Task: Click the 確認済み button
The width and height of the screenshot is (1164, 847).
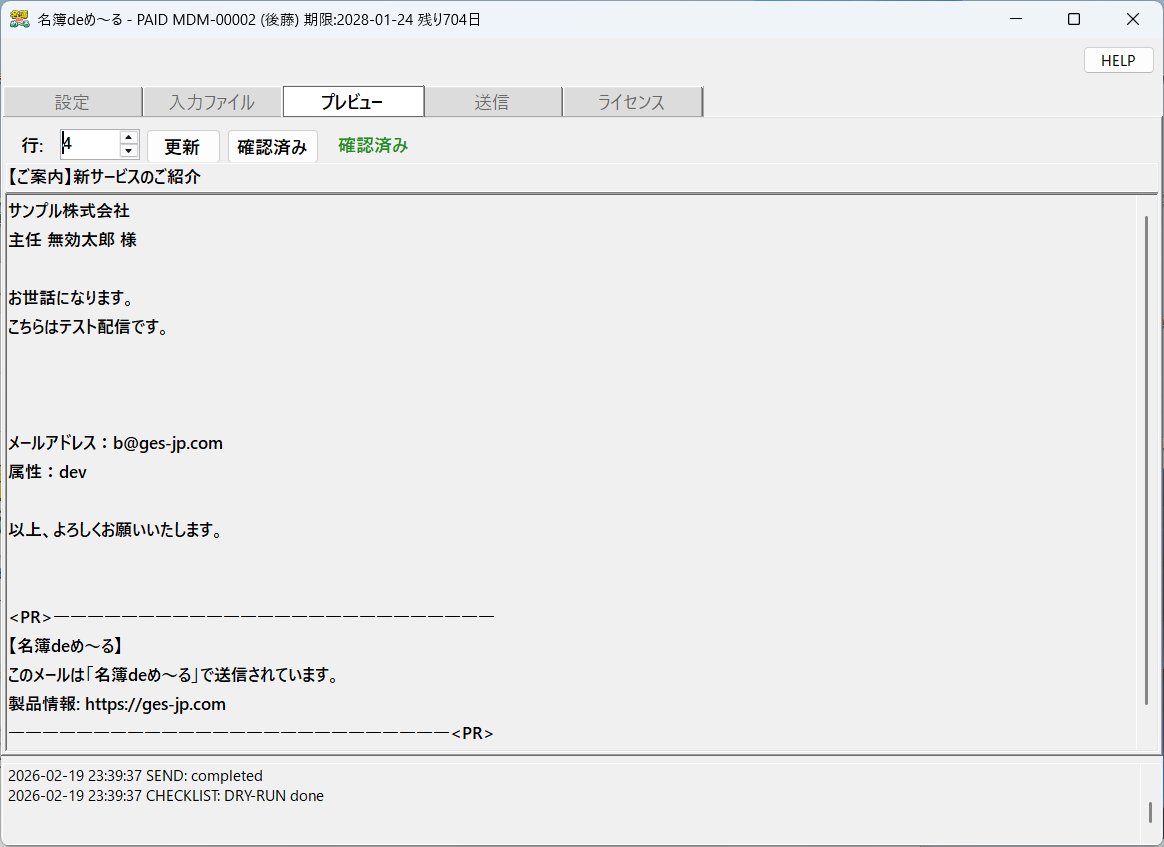Action: [272, 146]
